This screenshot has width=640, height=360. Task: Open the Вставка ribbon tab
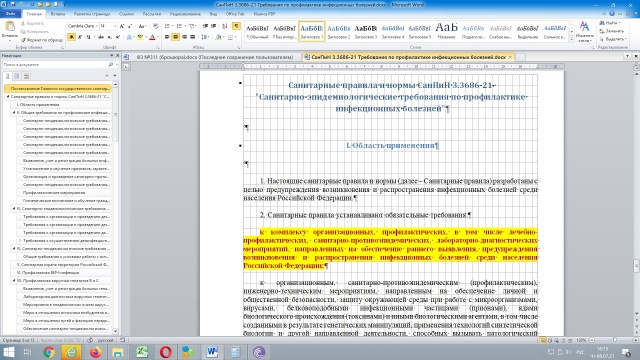tap(58, 14)
